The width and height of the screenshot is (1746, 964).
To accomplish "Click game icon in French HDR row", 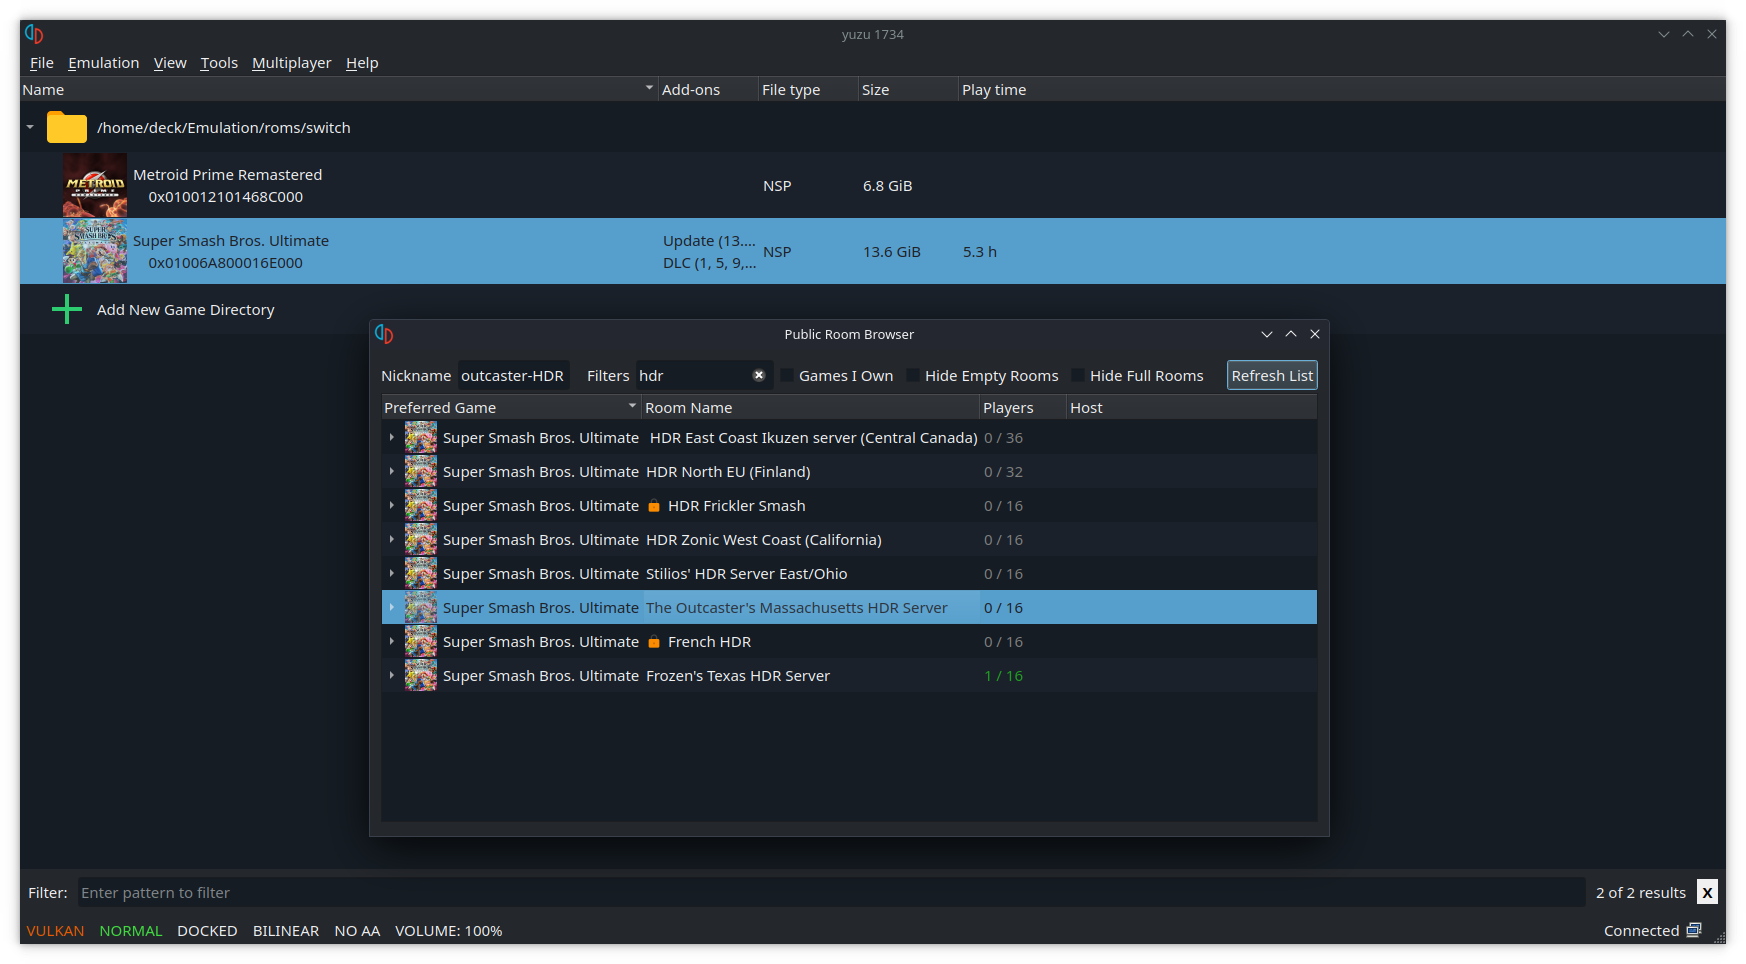I will pyautogui.click(x=421, y=642).
